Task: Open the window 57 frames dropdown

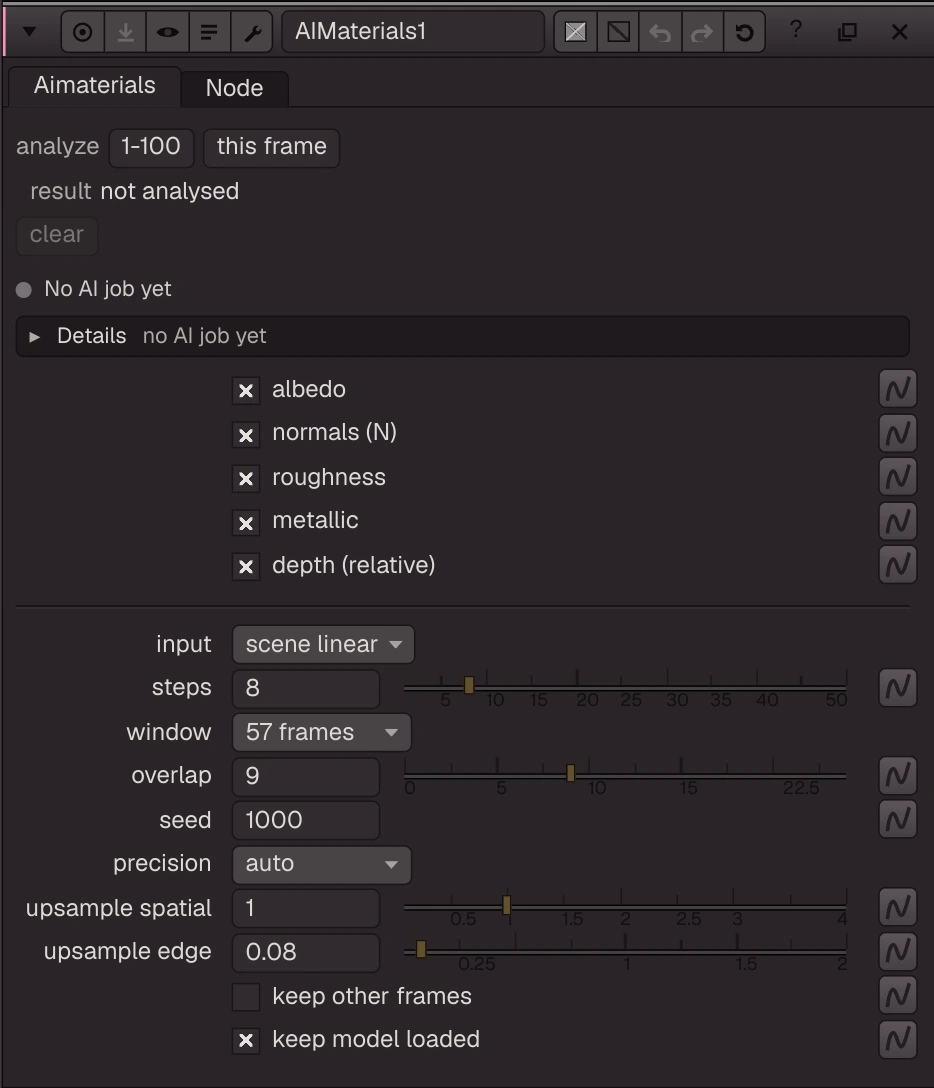Action: point(322,732)
